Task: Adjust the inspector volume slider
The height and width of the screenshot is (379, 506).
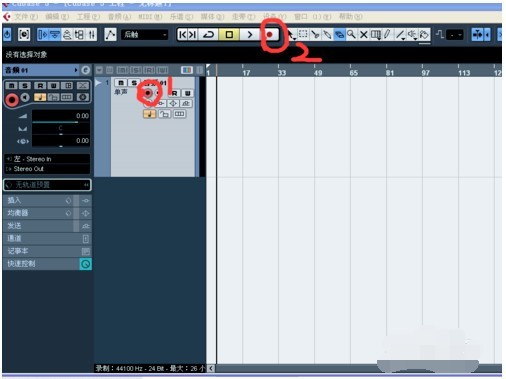Action: (x=61, y=116)
